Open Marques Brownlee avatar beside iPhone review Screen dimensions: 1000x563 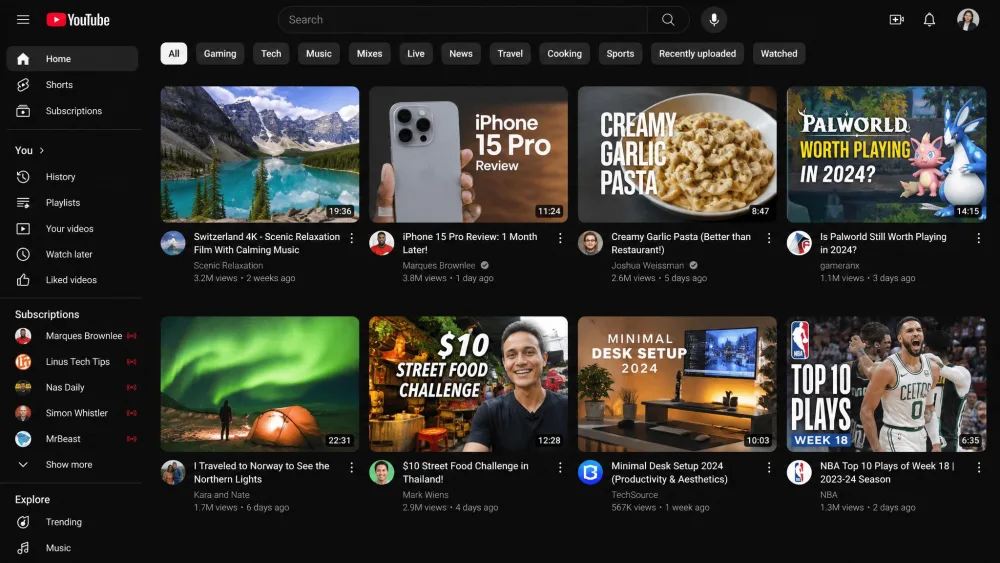click(381, 243)
